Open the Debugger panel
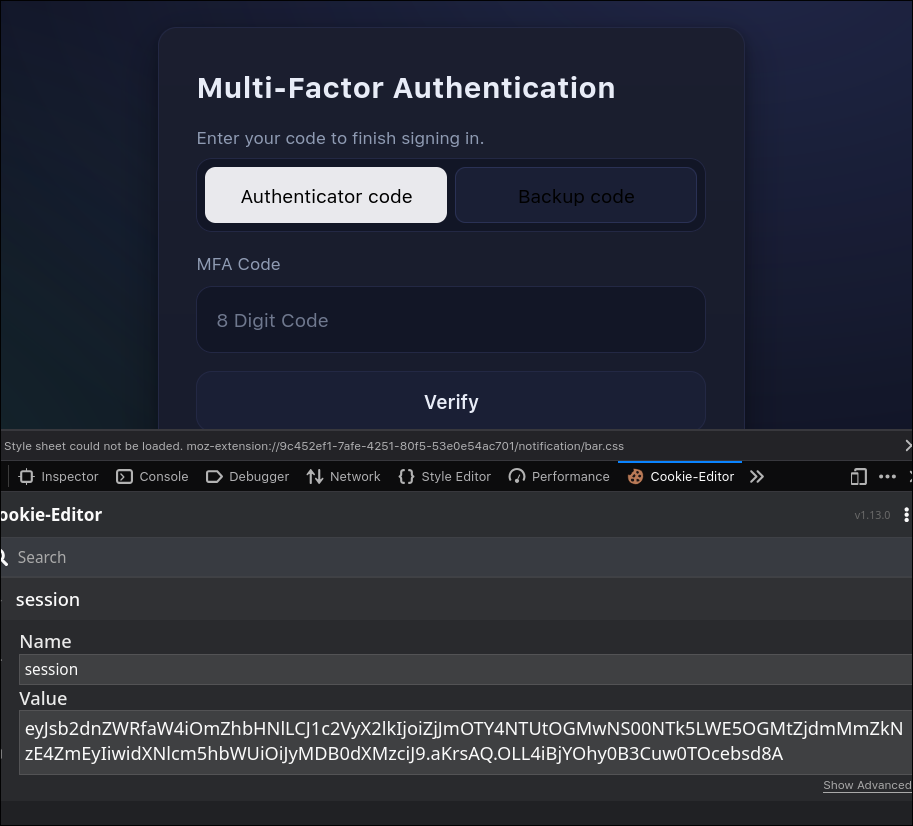The width and height of the screenshot is (913, 826). tap(247, 477)
